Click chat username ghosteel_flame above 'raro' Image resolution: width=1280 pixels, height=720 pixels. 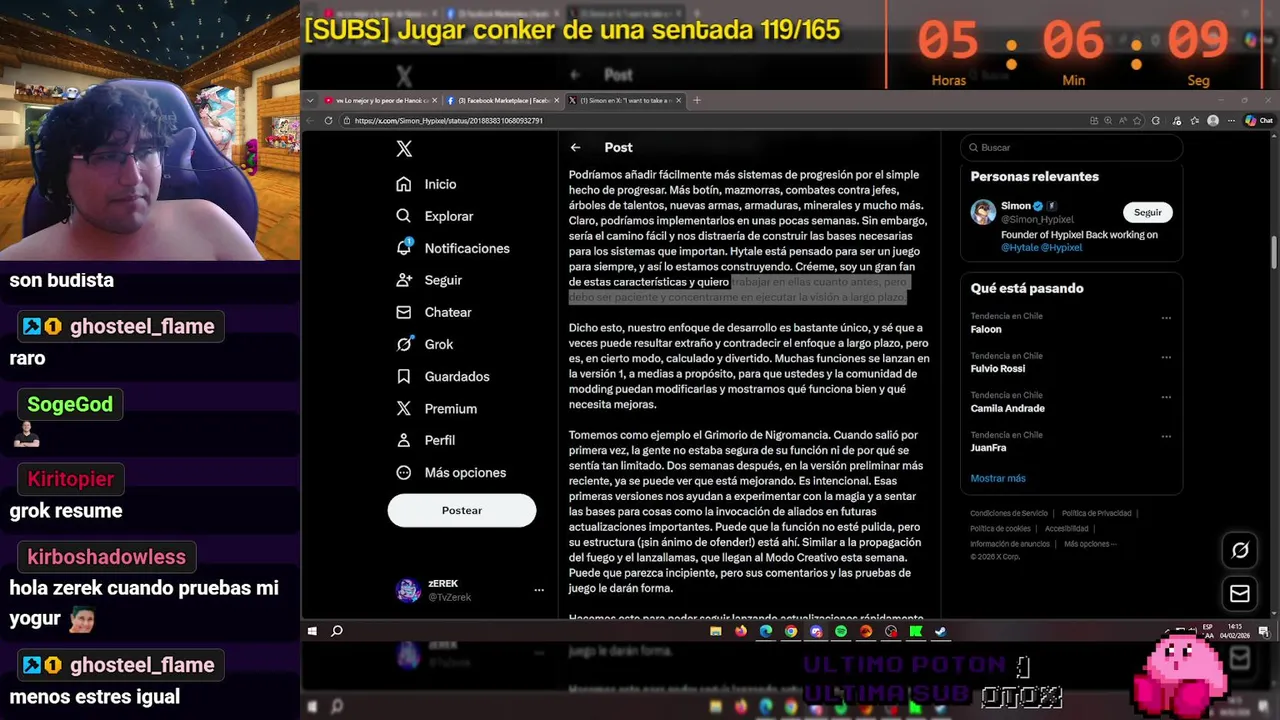tap(120, 326)
